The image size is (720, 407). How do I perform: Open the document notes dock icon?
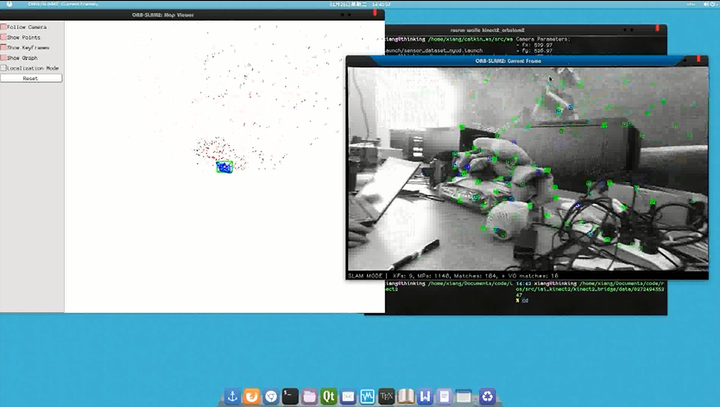[x=444, y=396]
